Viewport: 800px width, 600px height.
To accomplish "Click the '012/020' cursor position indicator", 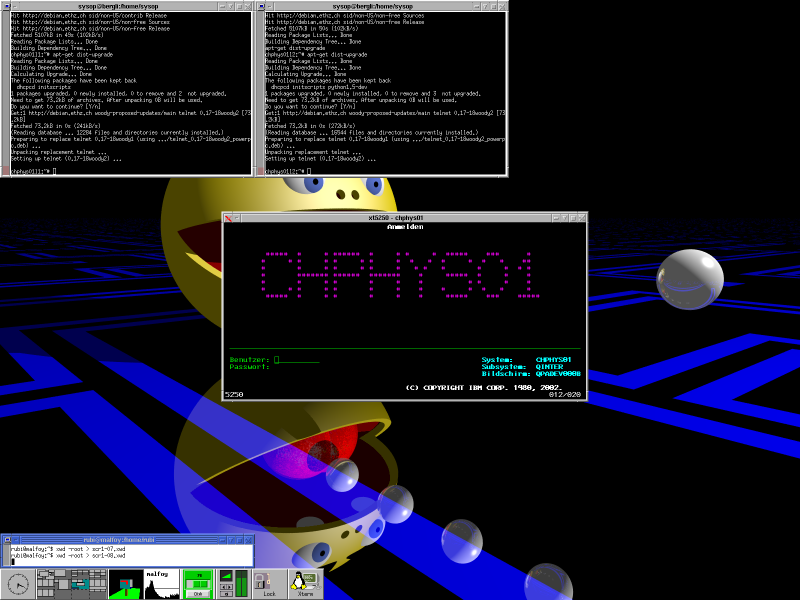I will 565,394.
